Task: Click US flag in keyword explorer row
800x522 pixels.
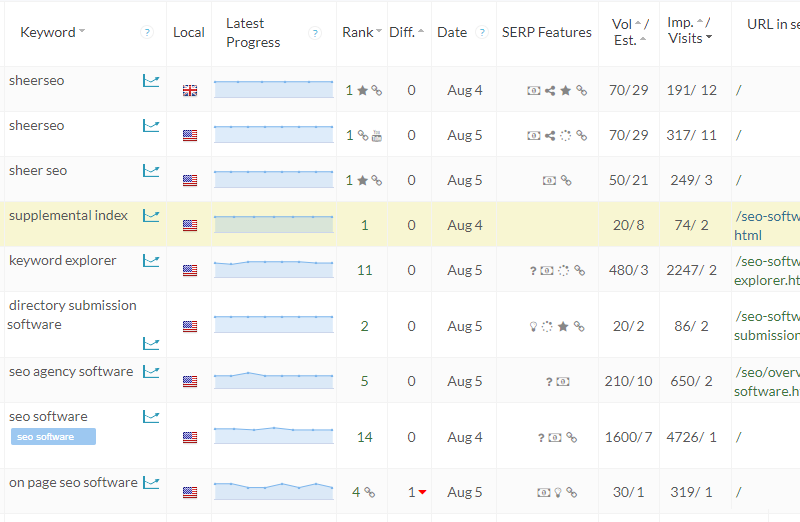Action: (190, 270)
